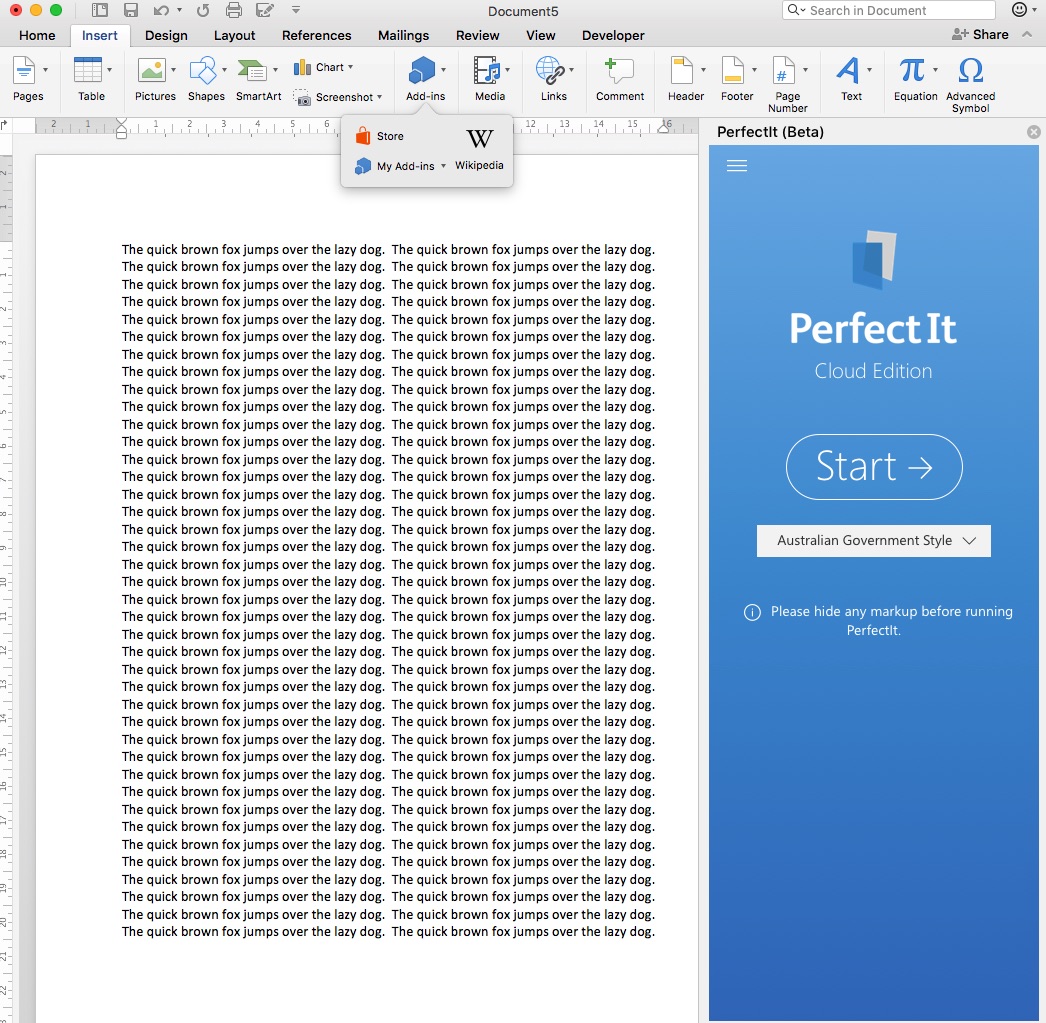Open the Australian Government Style dropdown
The height and width of the screenshot is (1023, 1046).
873,541
